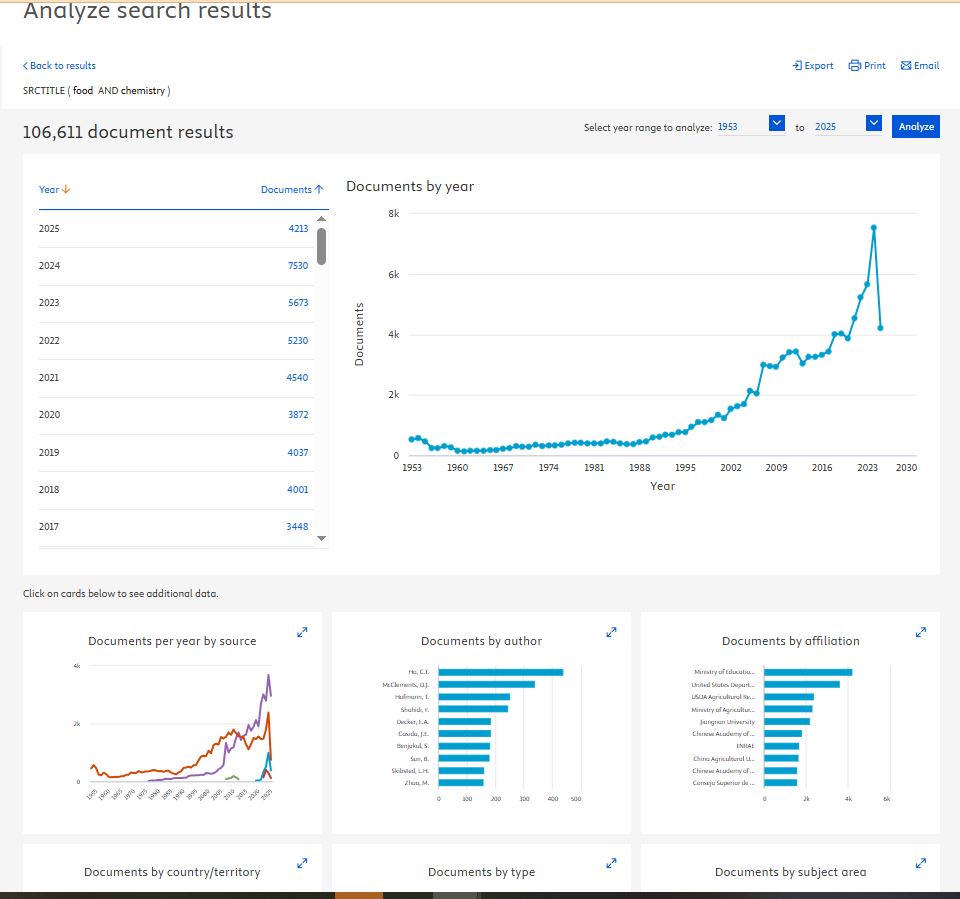Click the Export icon
Viewport: 960px width, 899px height.
click(x=798, y=66)
